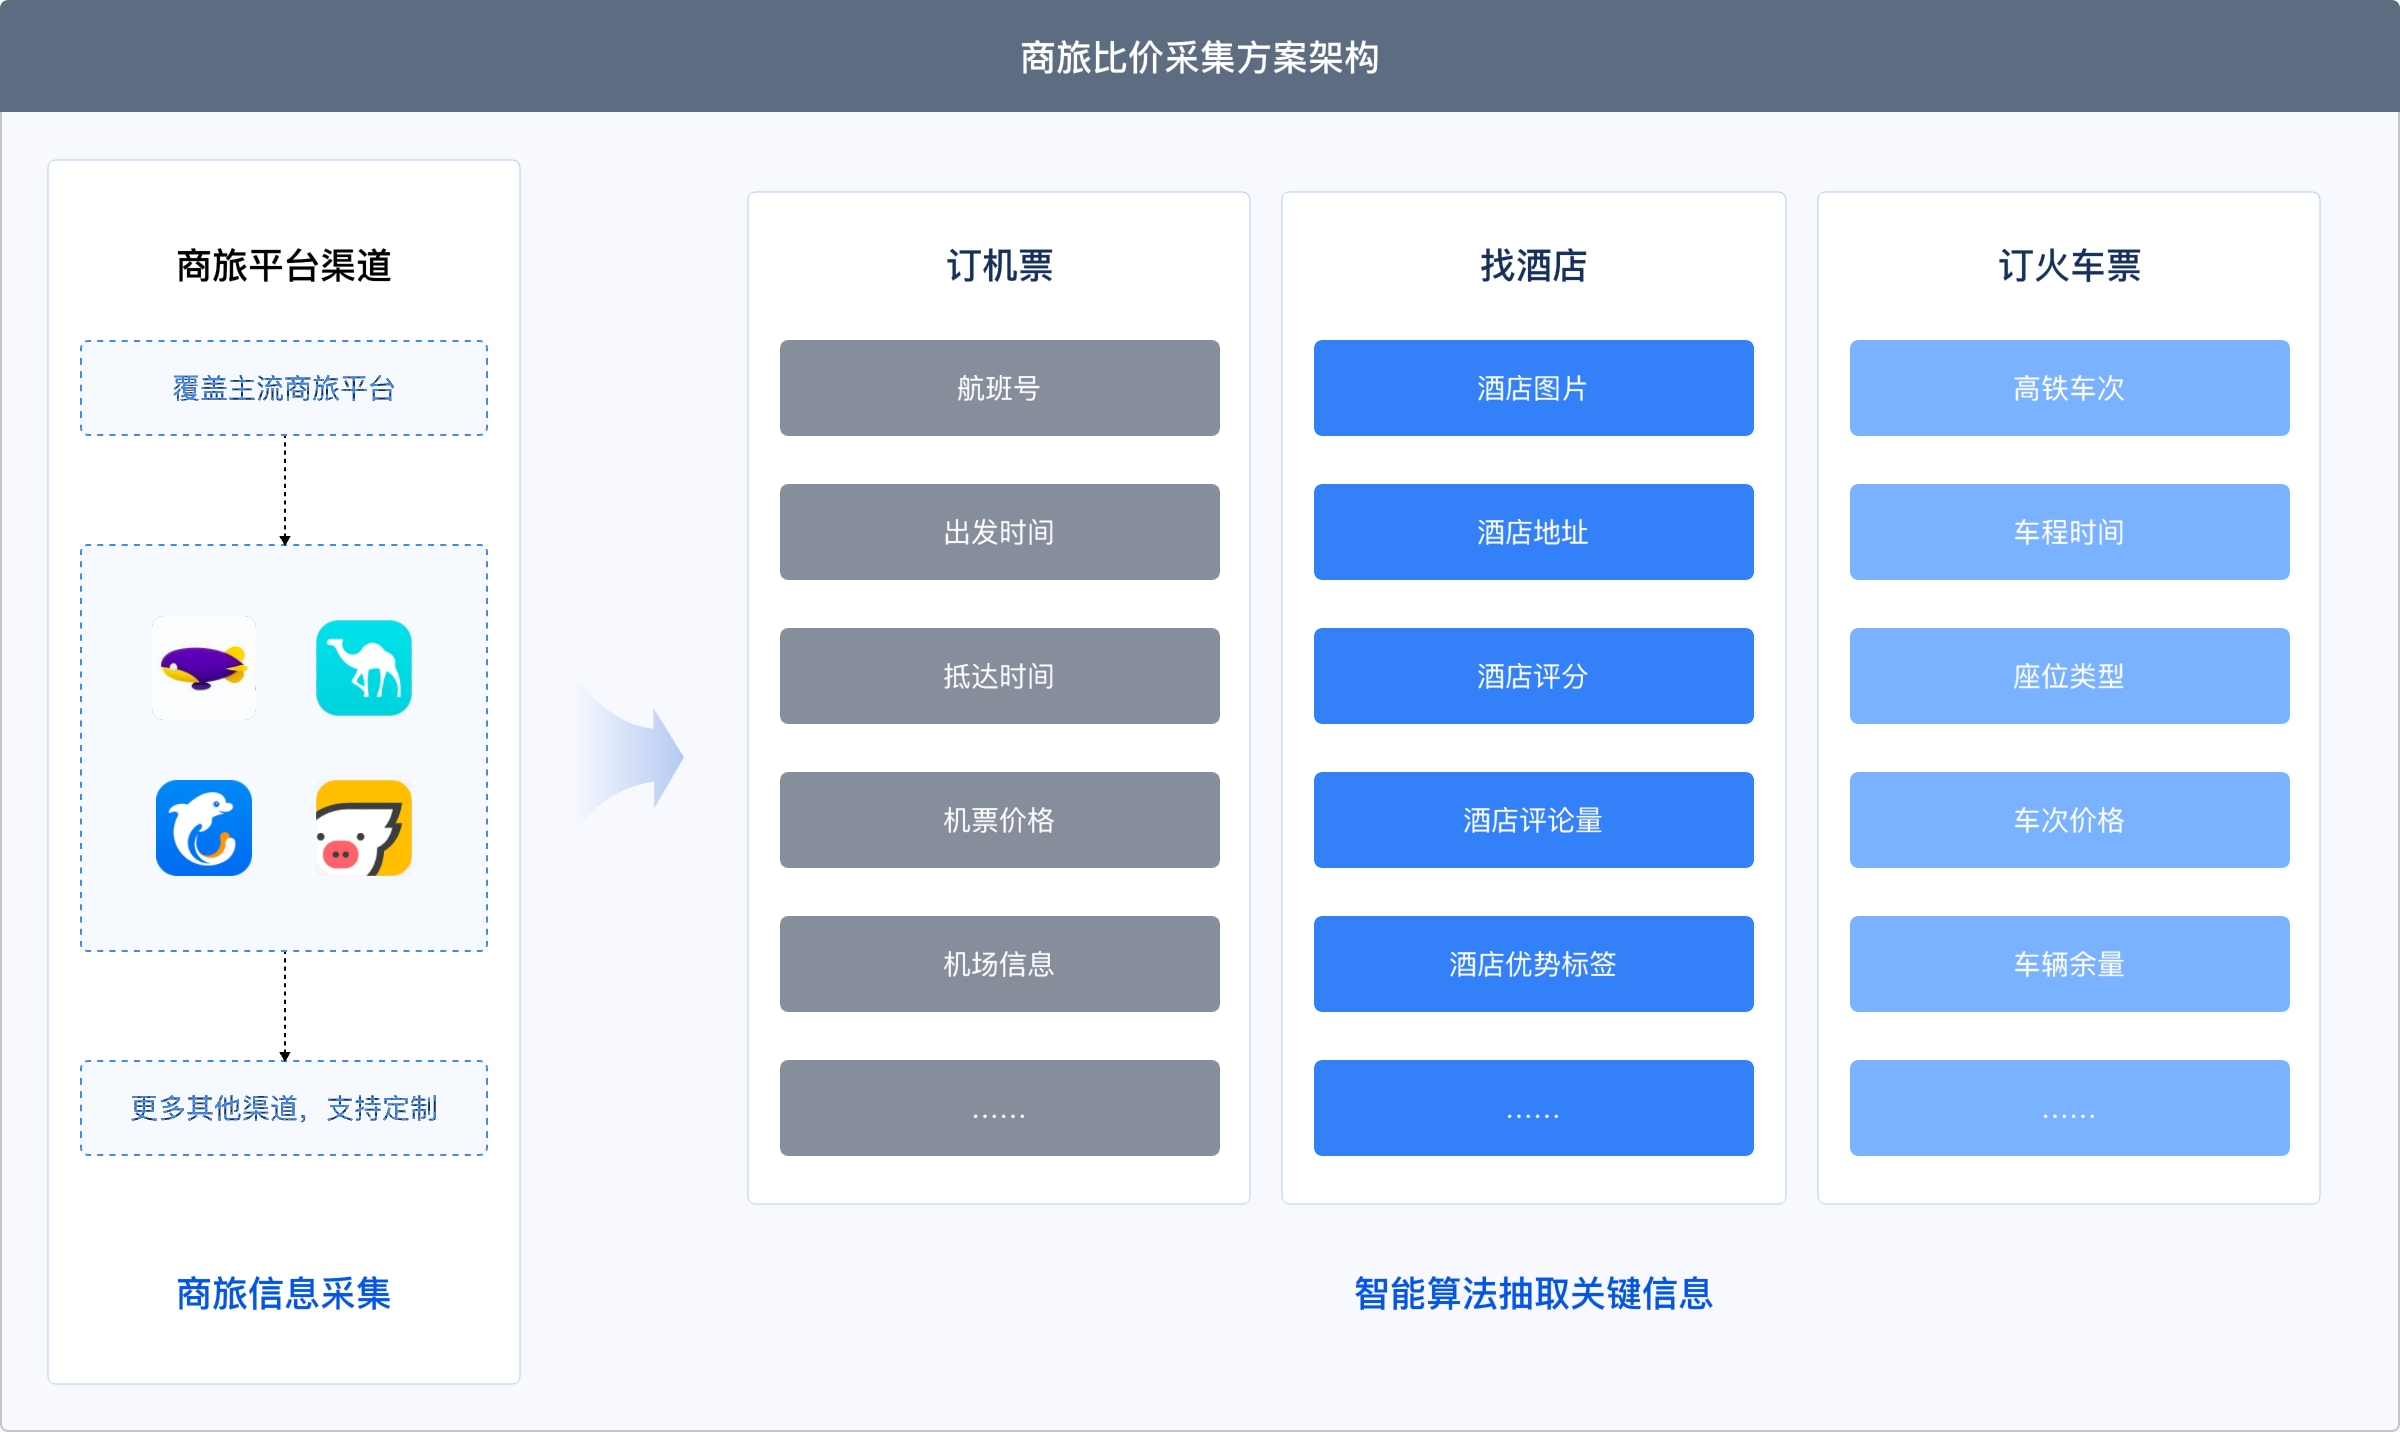The image size is (2400, 1432).
Task: Click the 更多其他渠道，支持定制 box
Action: click(284, 1108)
